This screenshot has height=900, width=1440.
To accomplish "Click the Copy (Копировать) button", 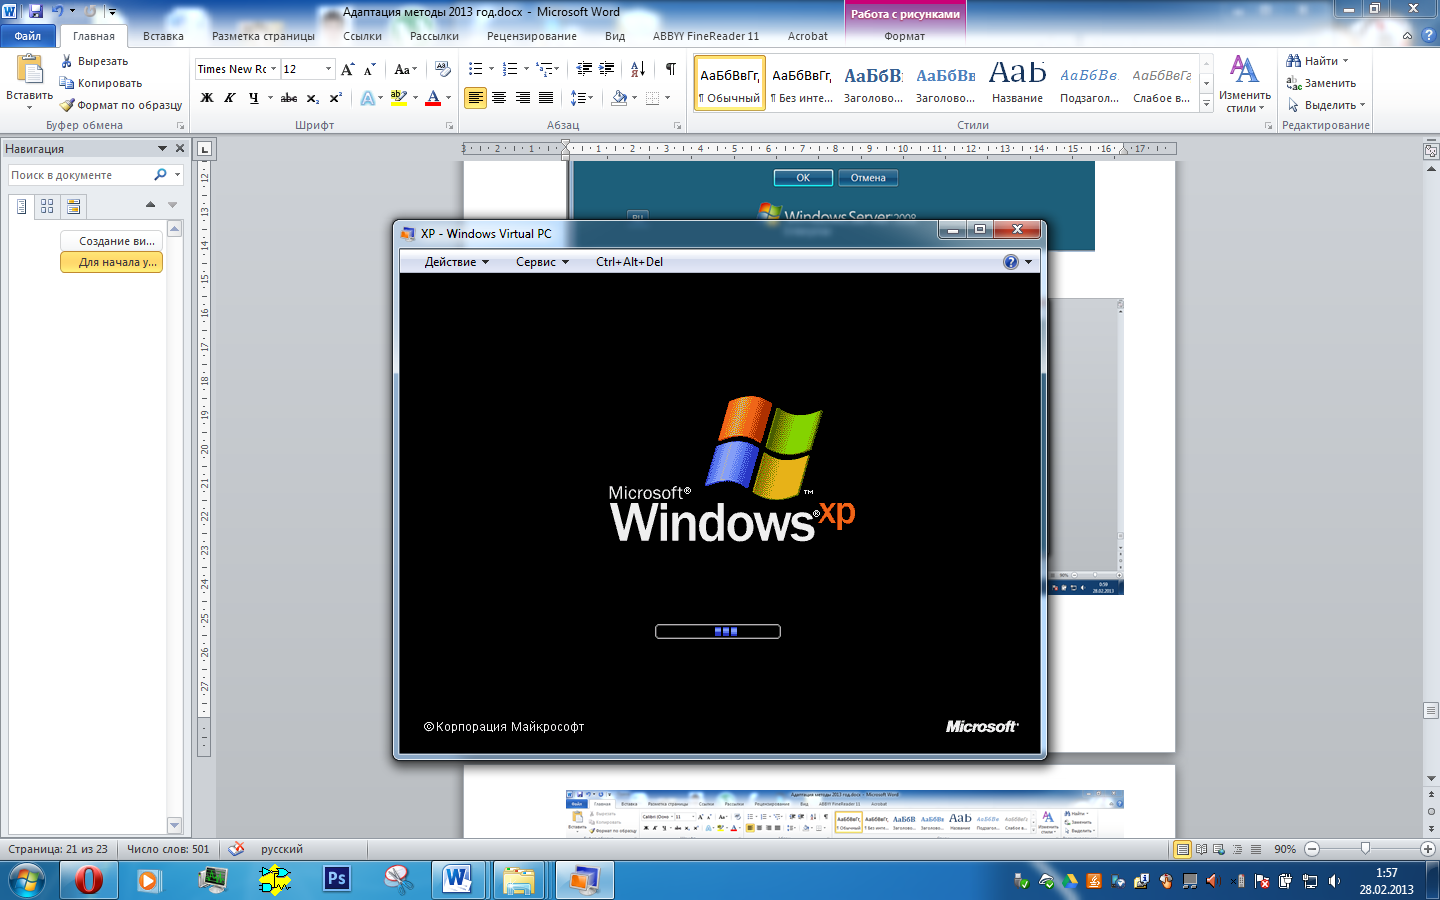I will click(101, 83).
